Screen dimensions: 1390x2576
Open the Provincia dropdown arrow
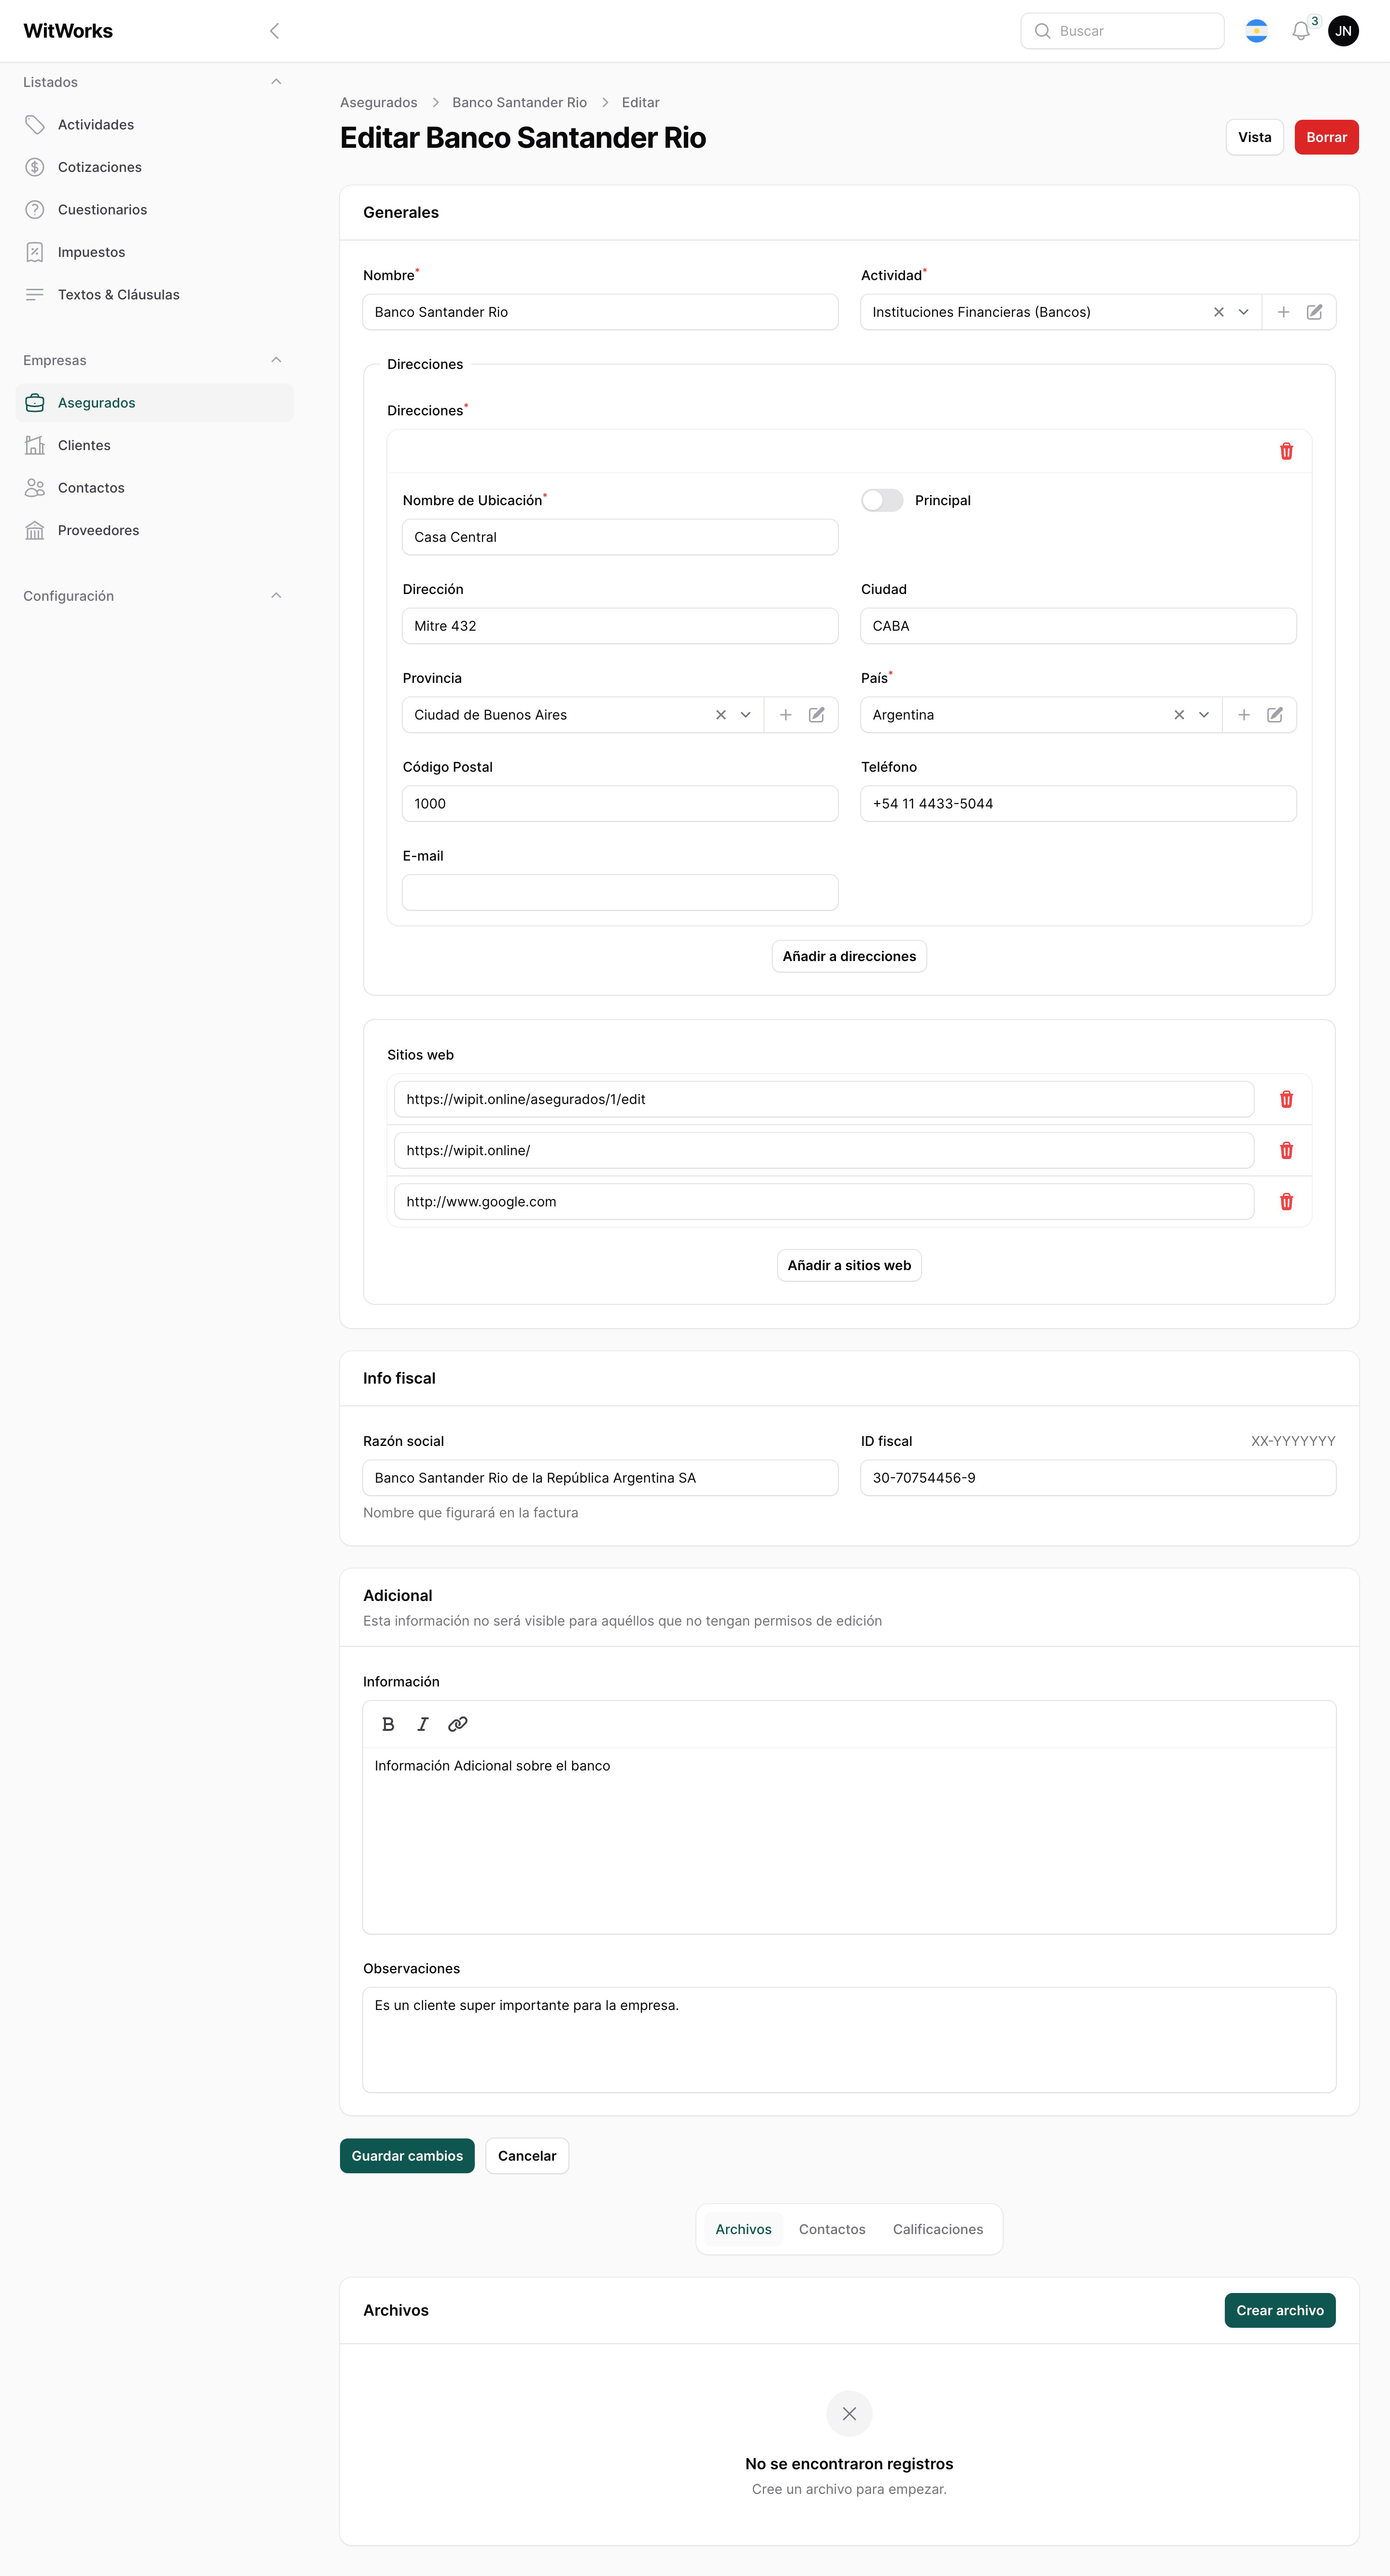pos(745,715)
